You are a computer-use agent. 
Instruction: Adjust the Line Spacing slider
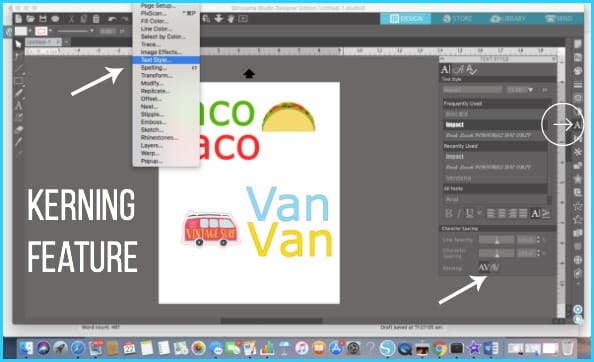(x=497, y=240)
